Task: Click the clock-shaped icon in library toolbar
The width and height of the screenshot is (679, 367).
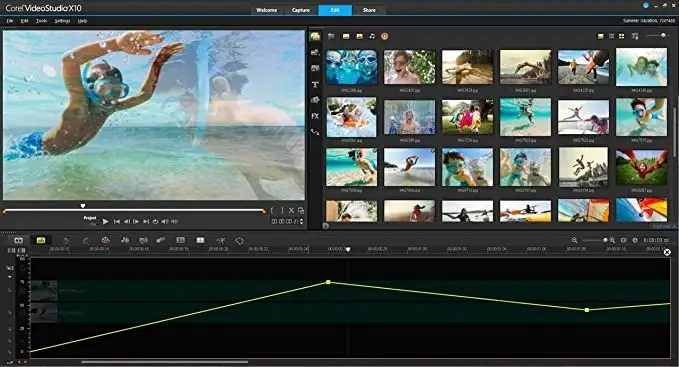Action: tap(385, 36)
